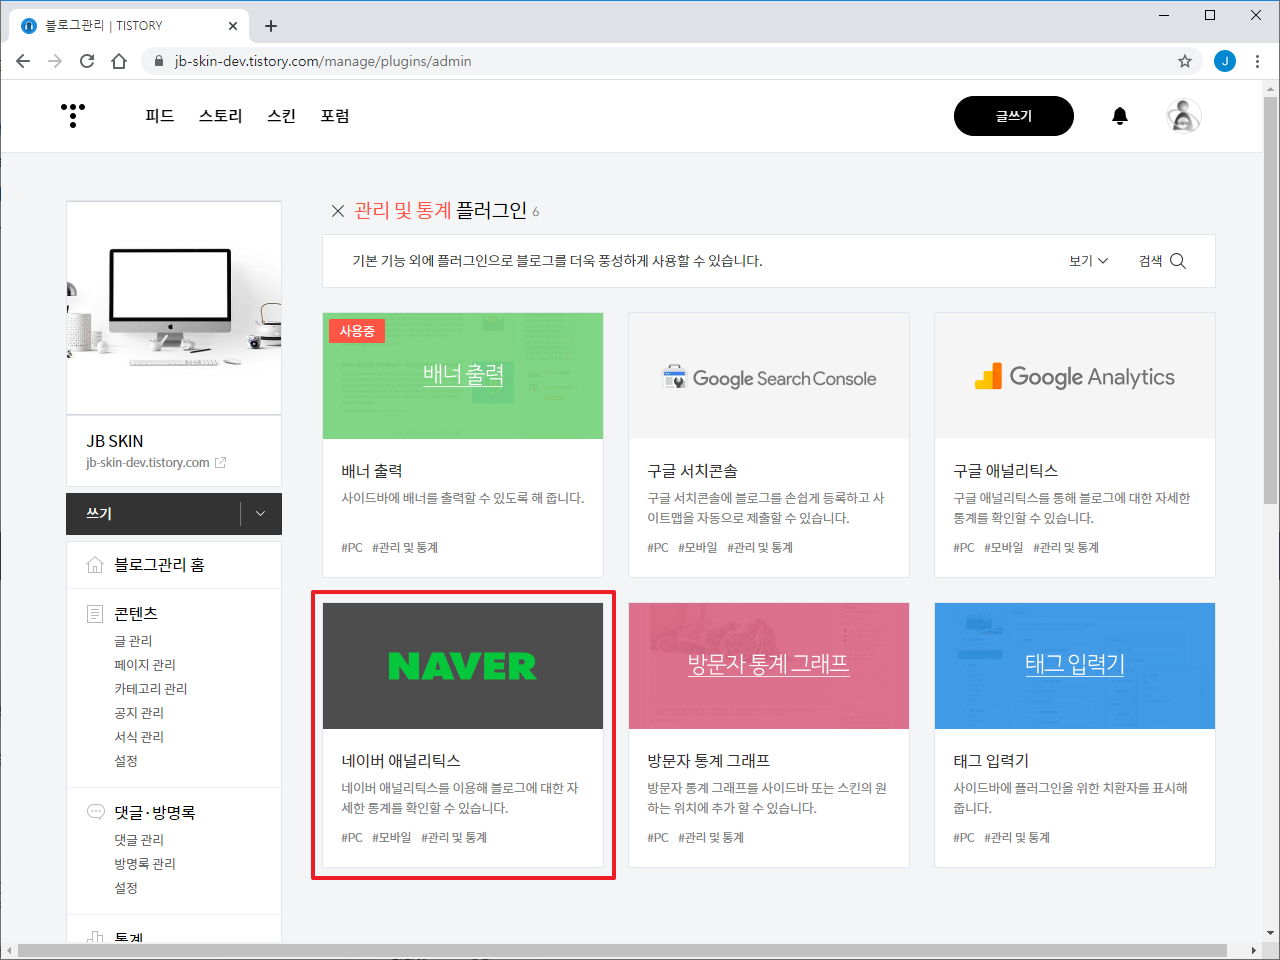
Task: Select the 태그 입력기 plugin thumbnail
Action: pyautogui.click(x=1075, y=666)
